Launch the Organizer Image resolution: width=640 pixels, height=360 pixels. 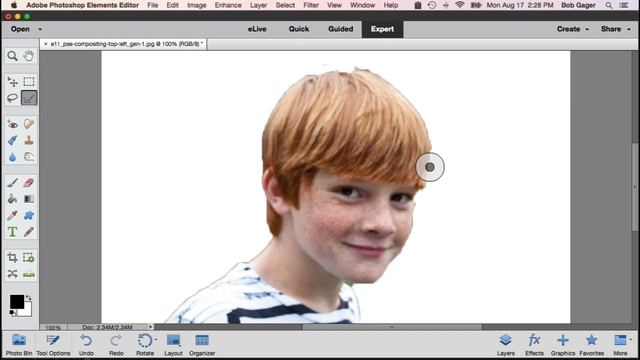coord(202,345)
